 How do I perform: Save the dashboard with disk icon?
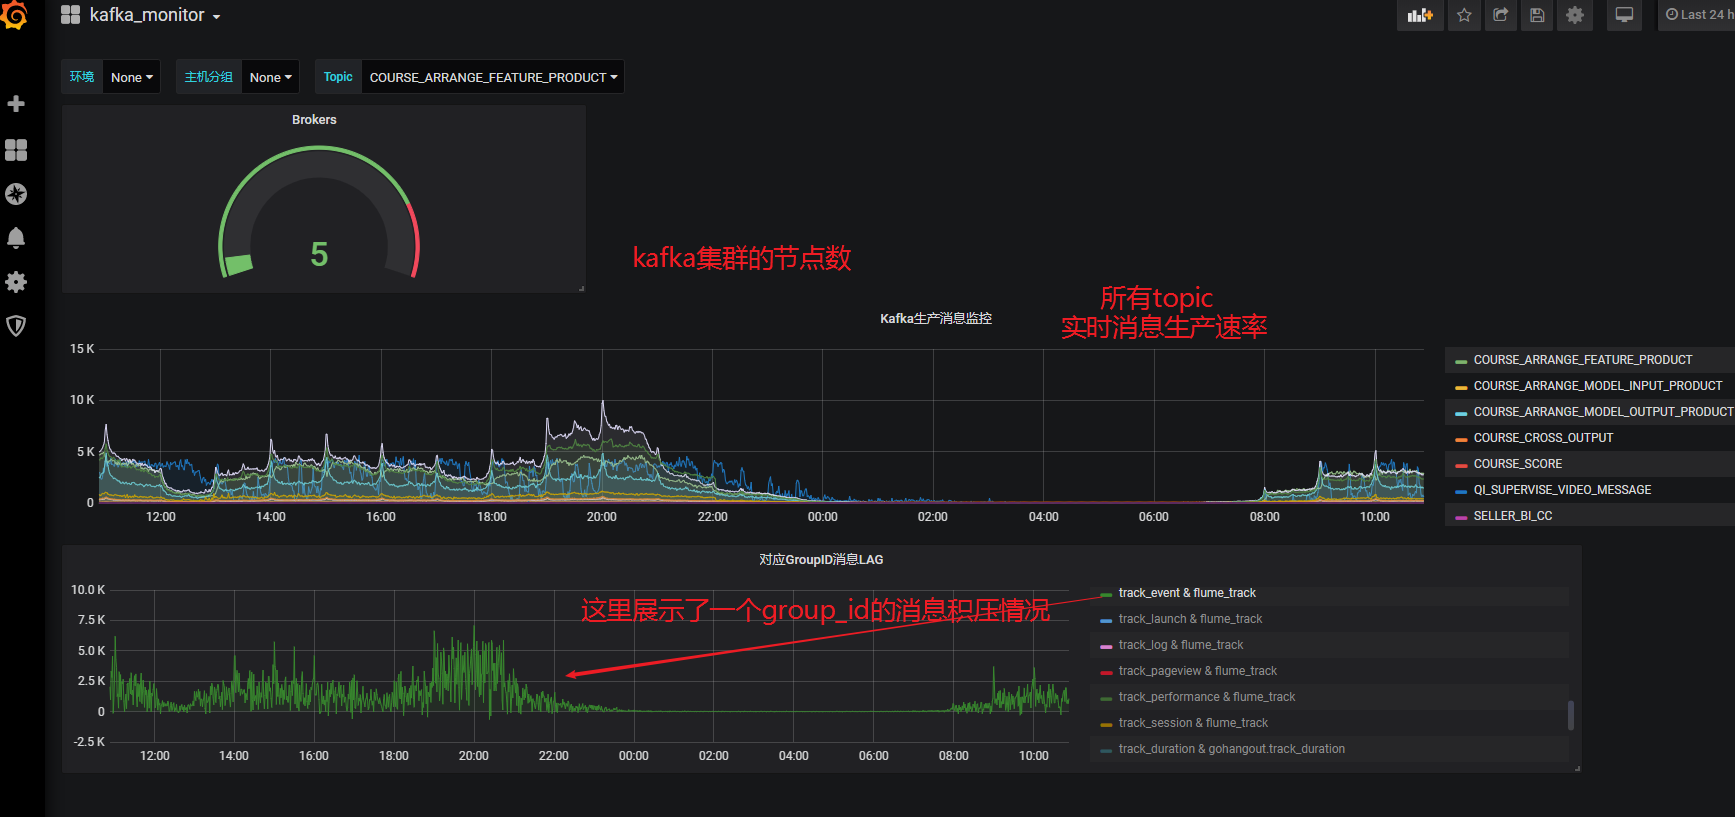pyautogui.click(x=1537, y=15)
